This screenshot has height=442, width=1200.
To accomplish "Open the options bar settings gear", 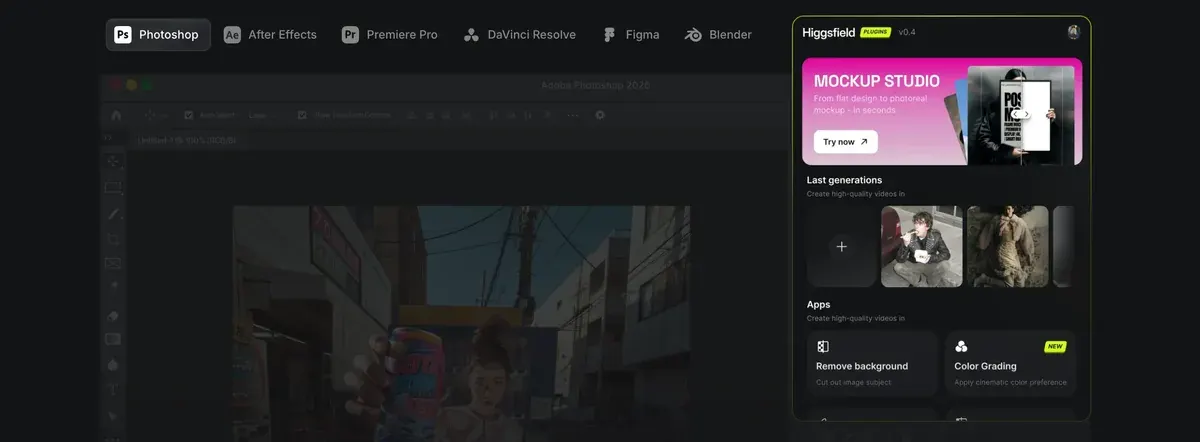I will (x=600, y=115).
